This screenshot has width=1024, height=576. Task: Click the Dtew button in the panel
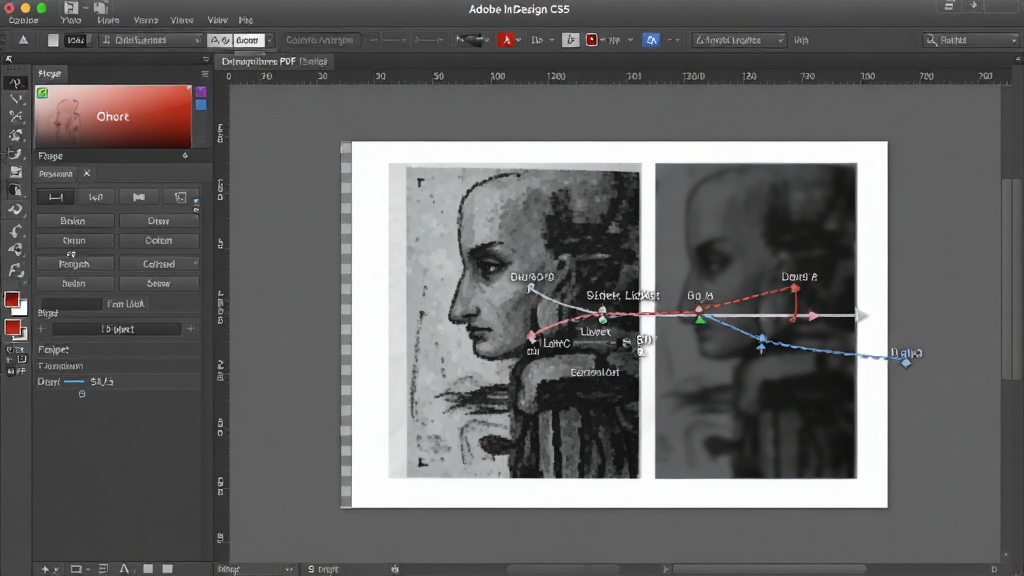[159, 221]
